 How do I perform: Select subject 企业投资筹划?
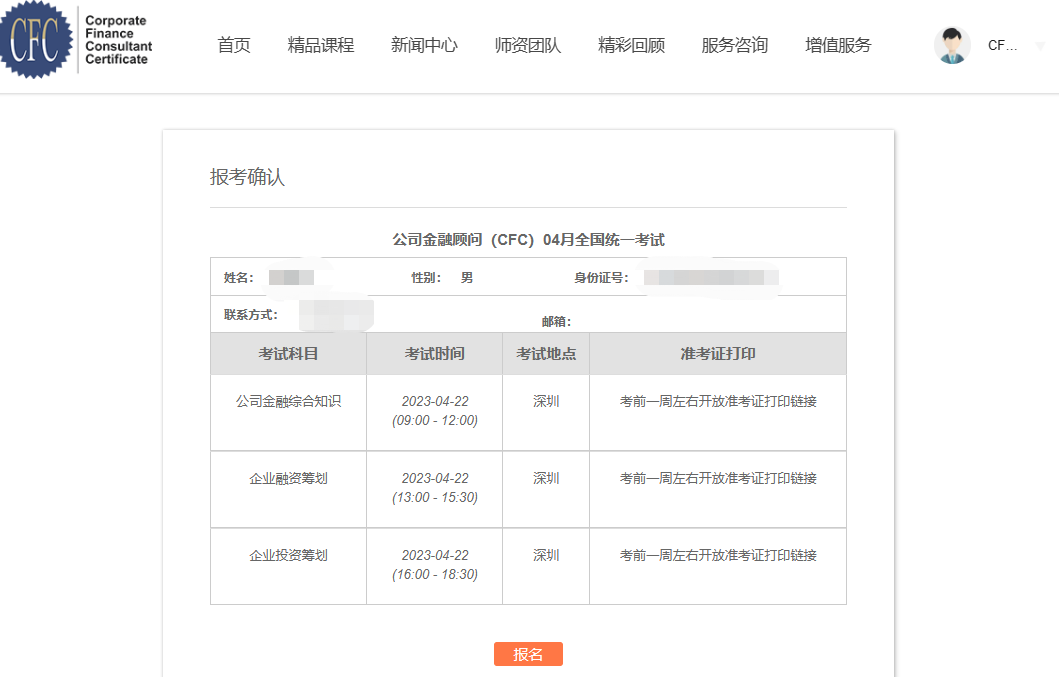point(288,555)
